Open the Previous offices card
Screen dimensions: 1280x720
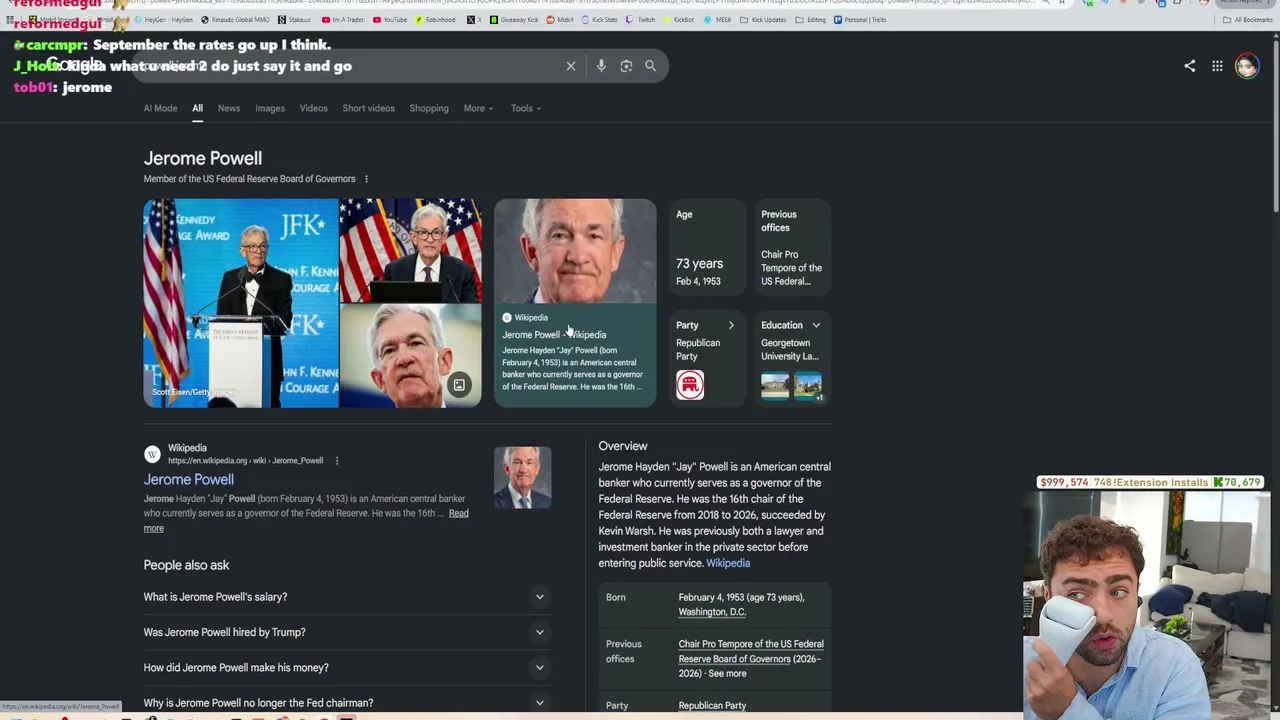point(792,249)
